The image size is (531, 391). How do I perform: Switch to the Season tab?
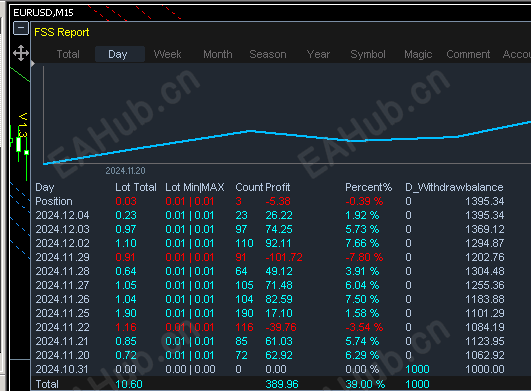pos(268,54)
